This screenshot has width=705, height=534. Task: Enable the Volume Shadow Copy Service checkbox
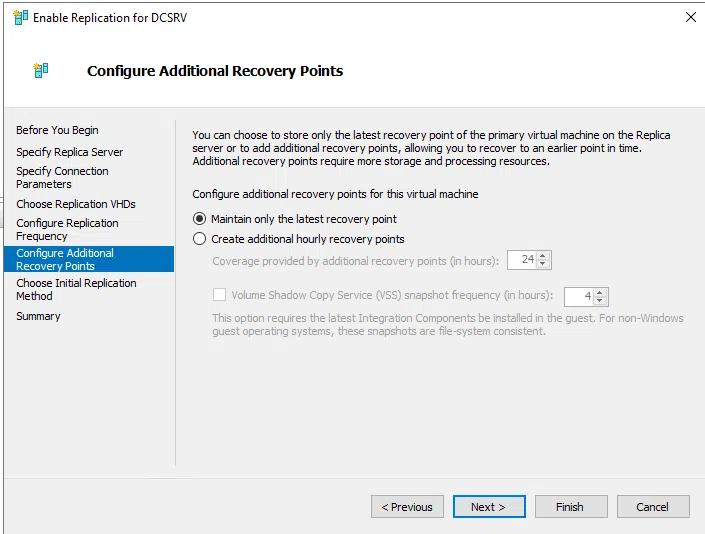(x=220, y=296)
